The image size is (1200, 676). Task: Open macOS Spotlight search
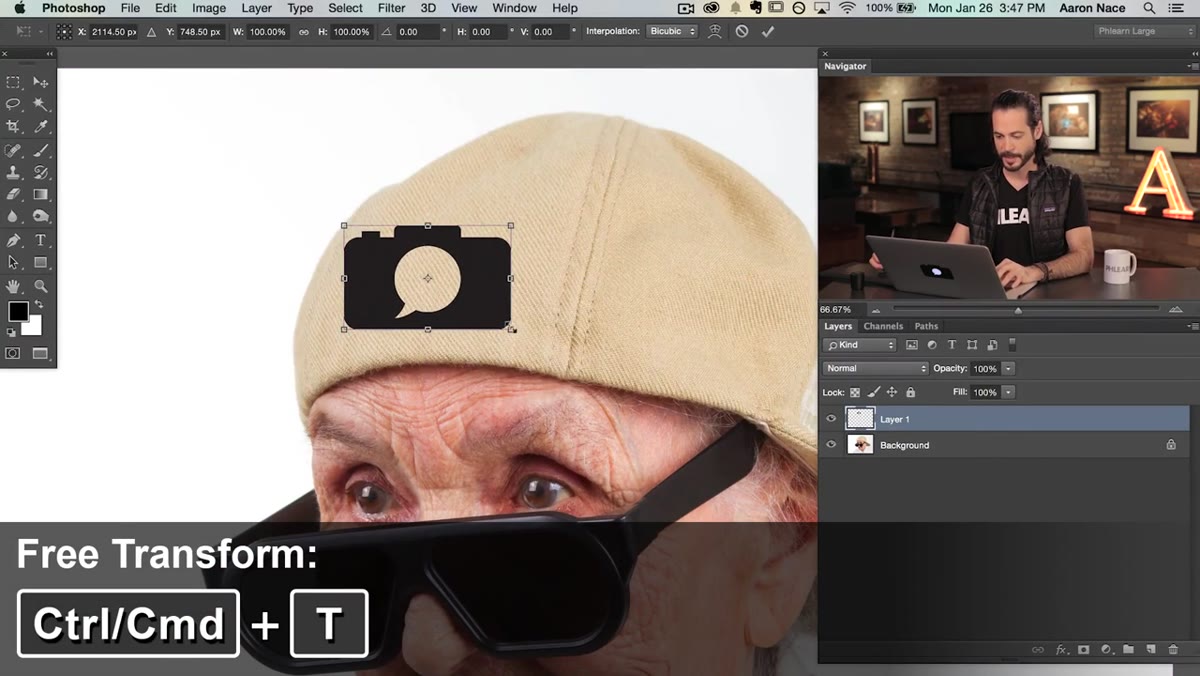click(1150, 8)
